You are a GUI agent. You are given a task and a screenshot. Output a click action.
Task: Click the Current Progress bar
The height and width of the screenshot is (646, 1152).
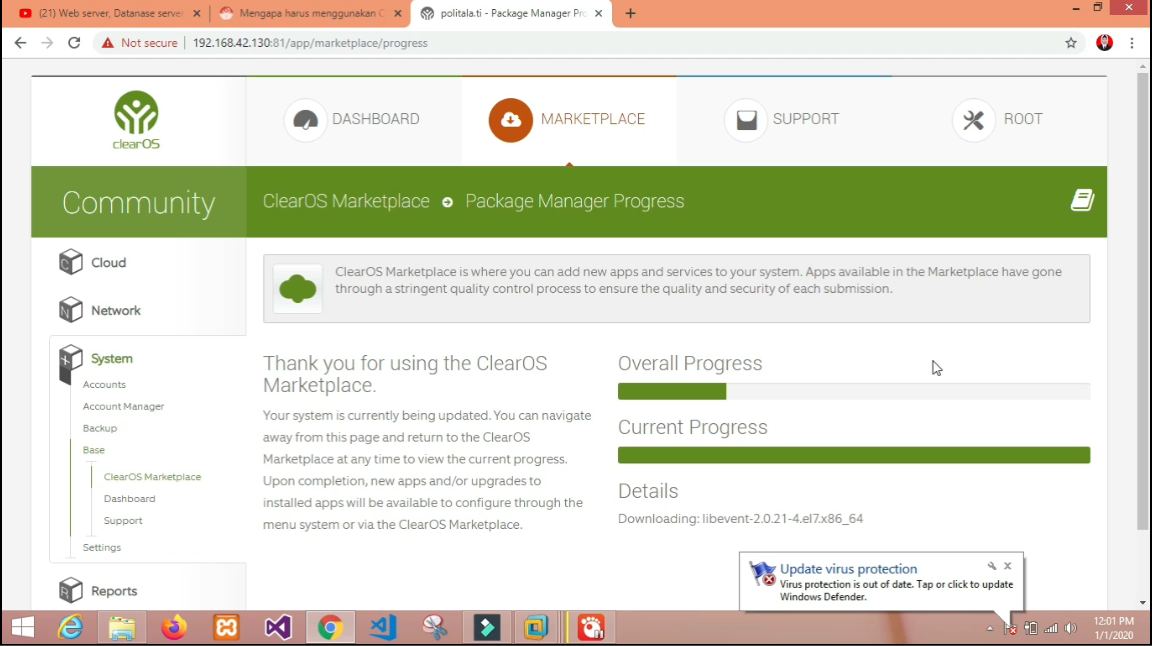(854, 455)
